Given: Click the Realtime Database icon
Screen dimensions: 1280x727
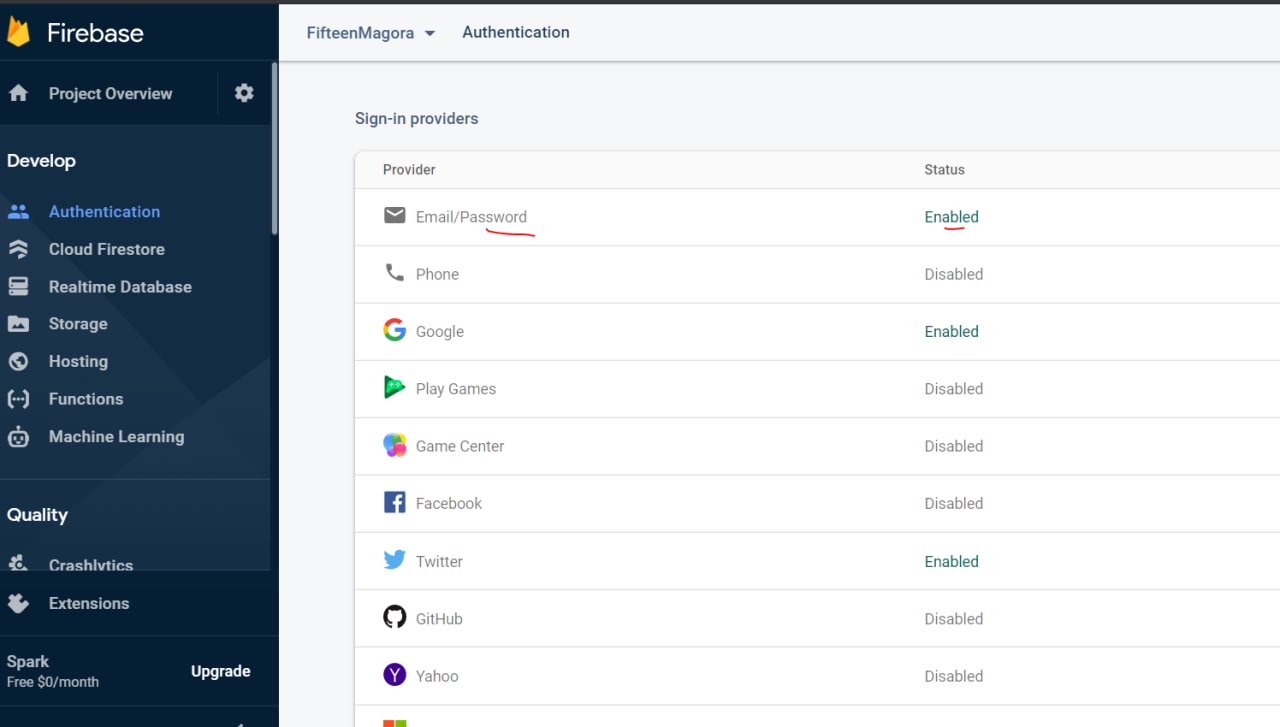Looking at the screenshot, I should [18, 287].
